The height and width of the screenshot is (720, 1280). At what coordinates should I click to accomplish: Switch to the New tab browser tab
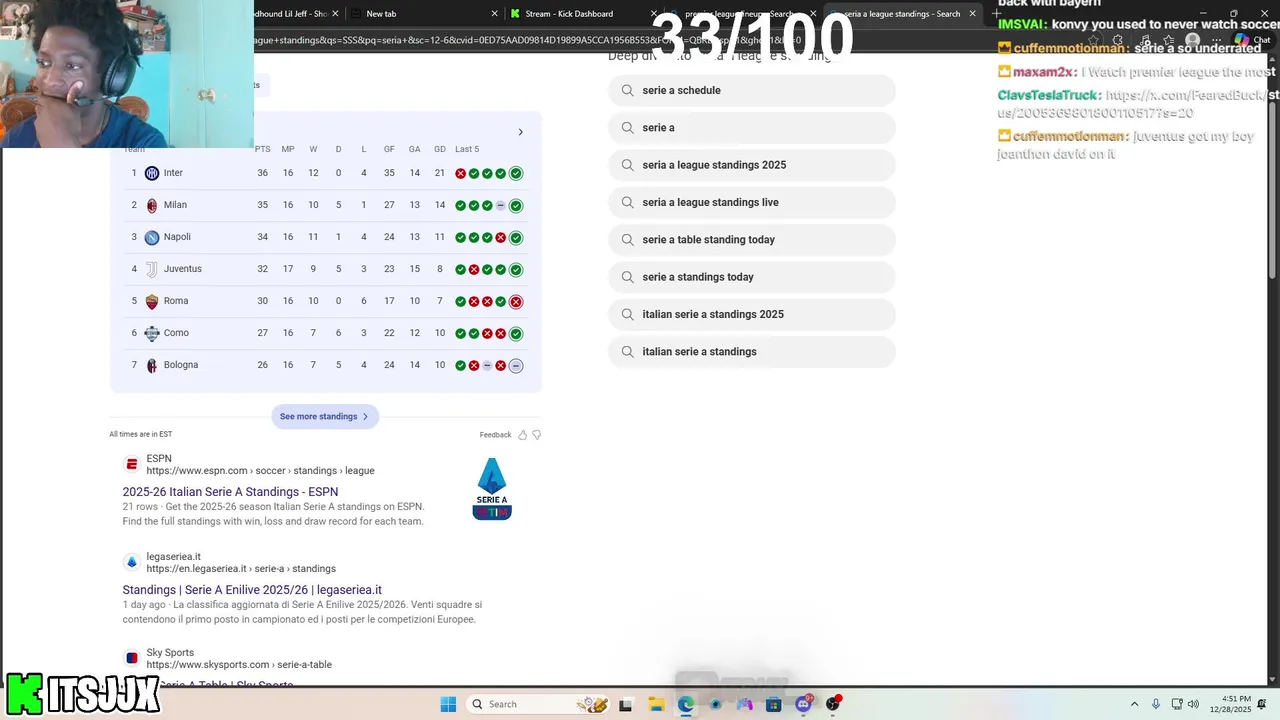423,14
